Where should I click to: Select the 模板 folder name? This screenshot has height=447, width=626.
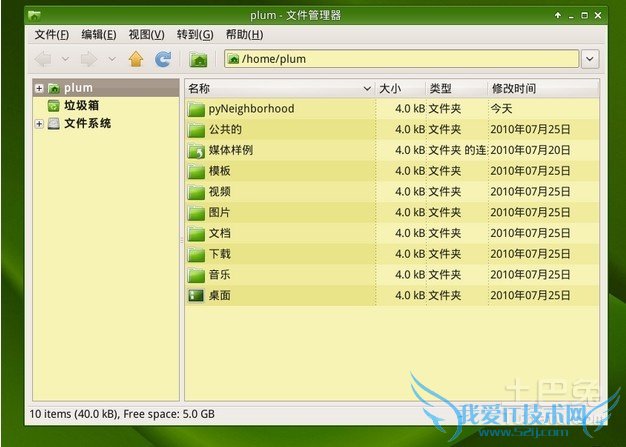click(220, 171)
